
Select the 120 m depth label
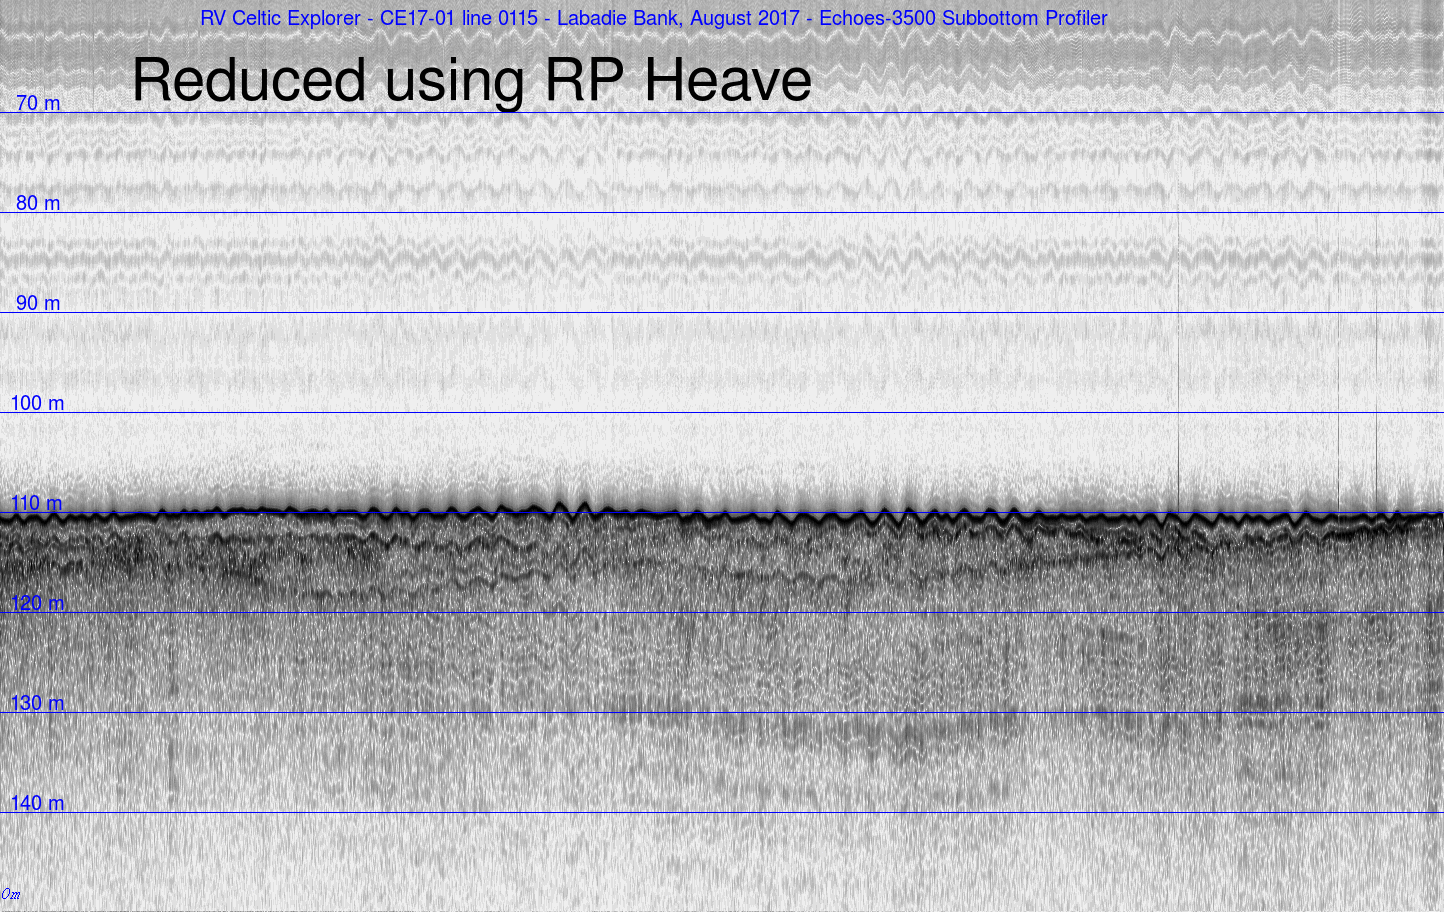(37, 603)
